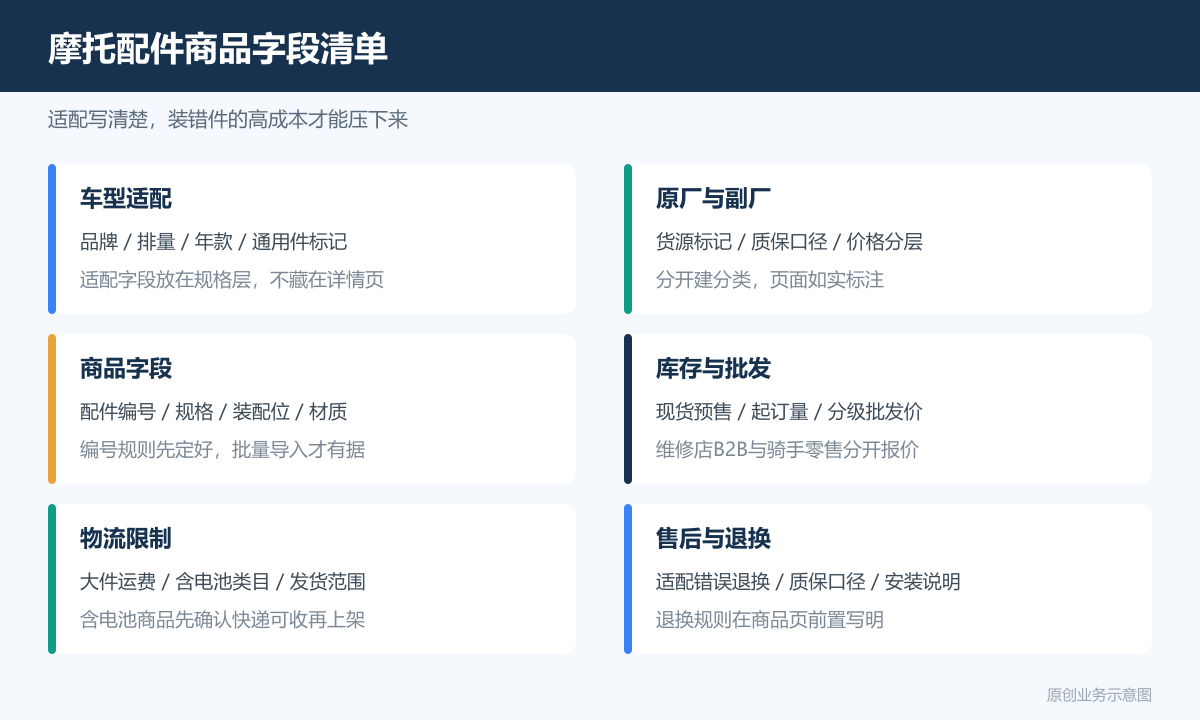Click the line 现货预售 / 起订量 / 分级批发价
The height and width of the screenshot is (720, 1200).
(789, 412)
